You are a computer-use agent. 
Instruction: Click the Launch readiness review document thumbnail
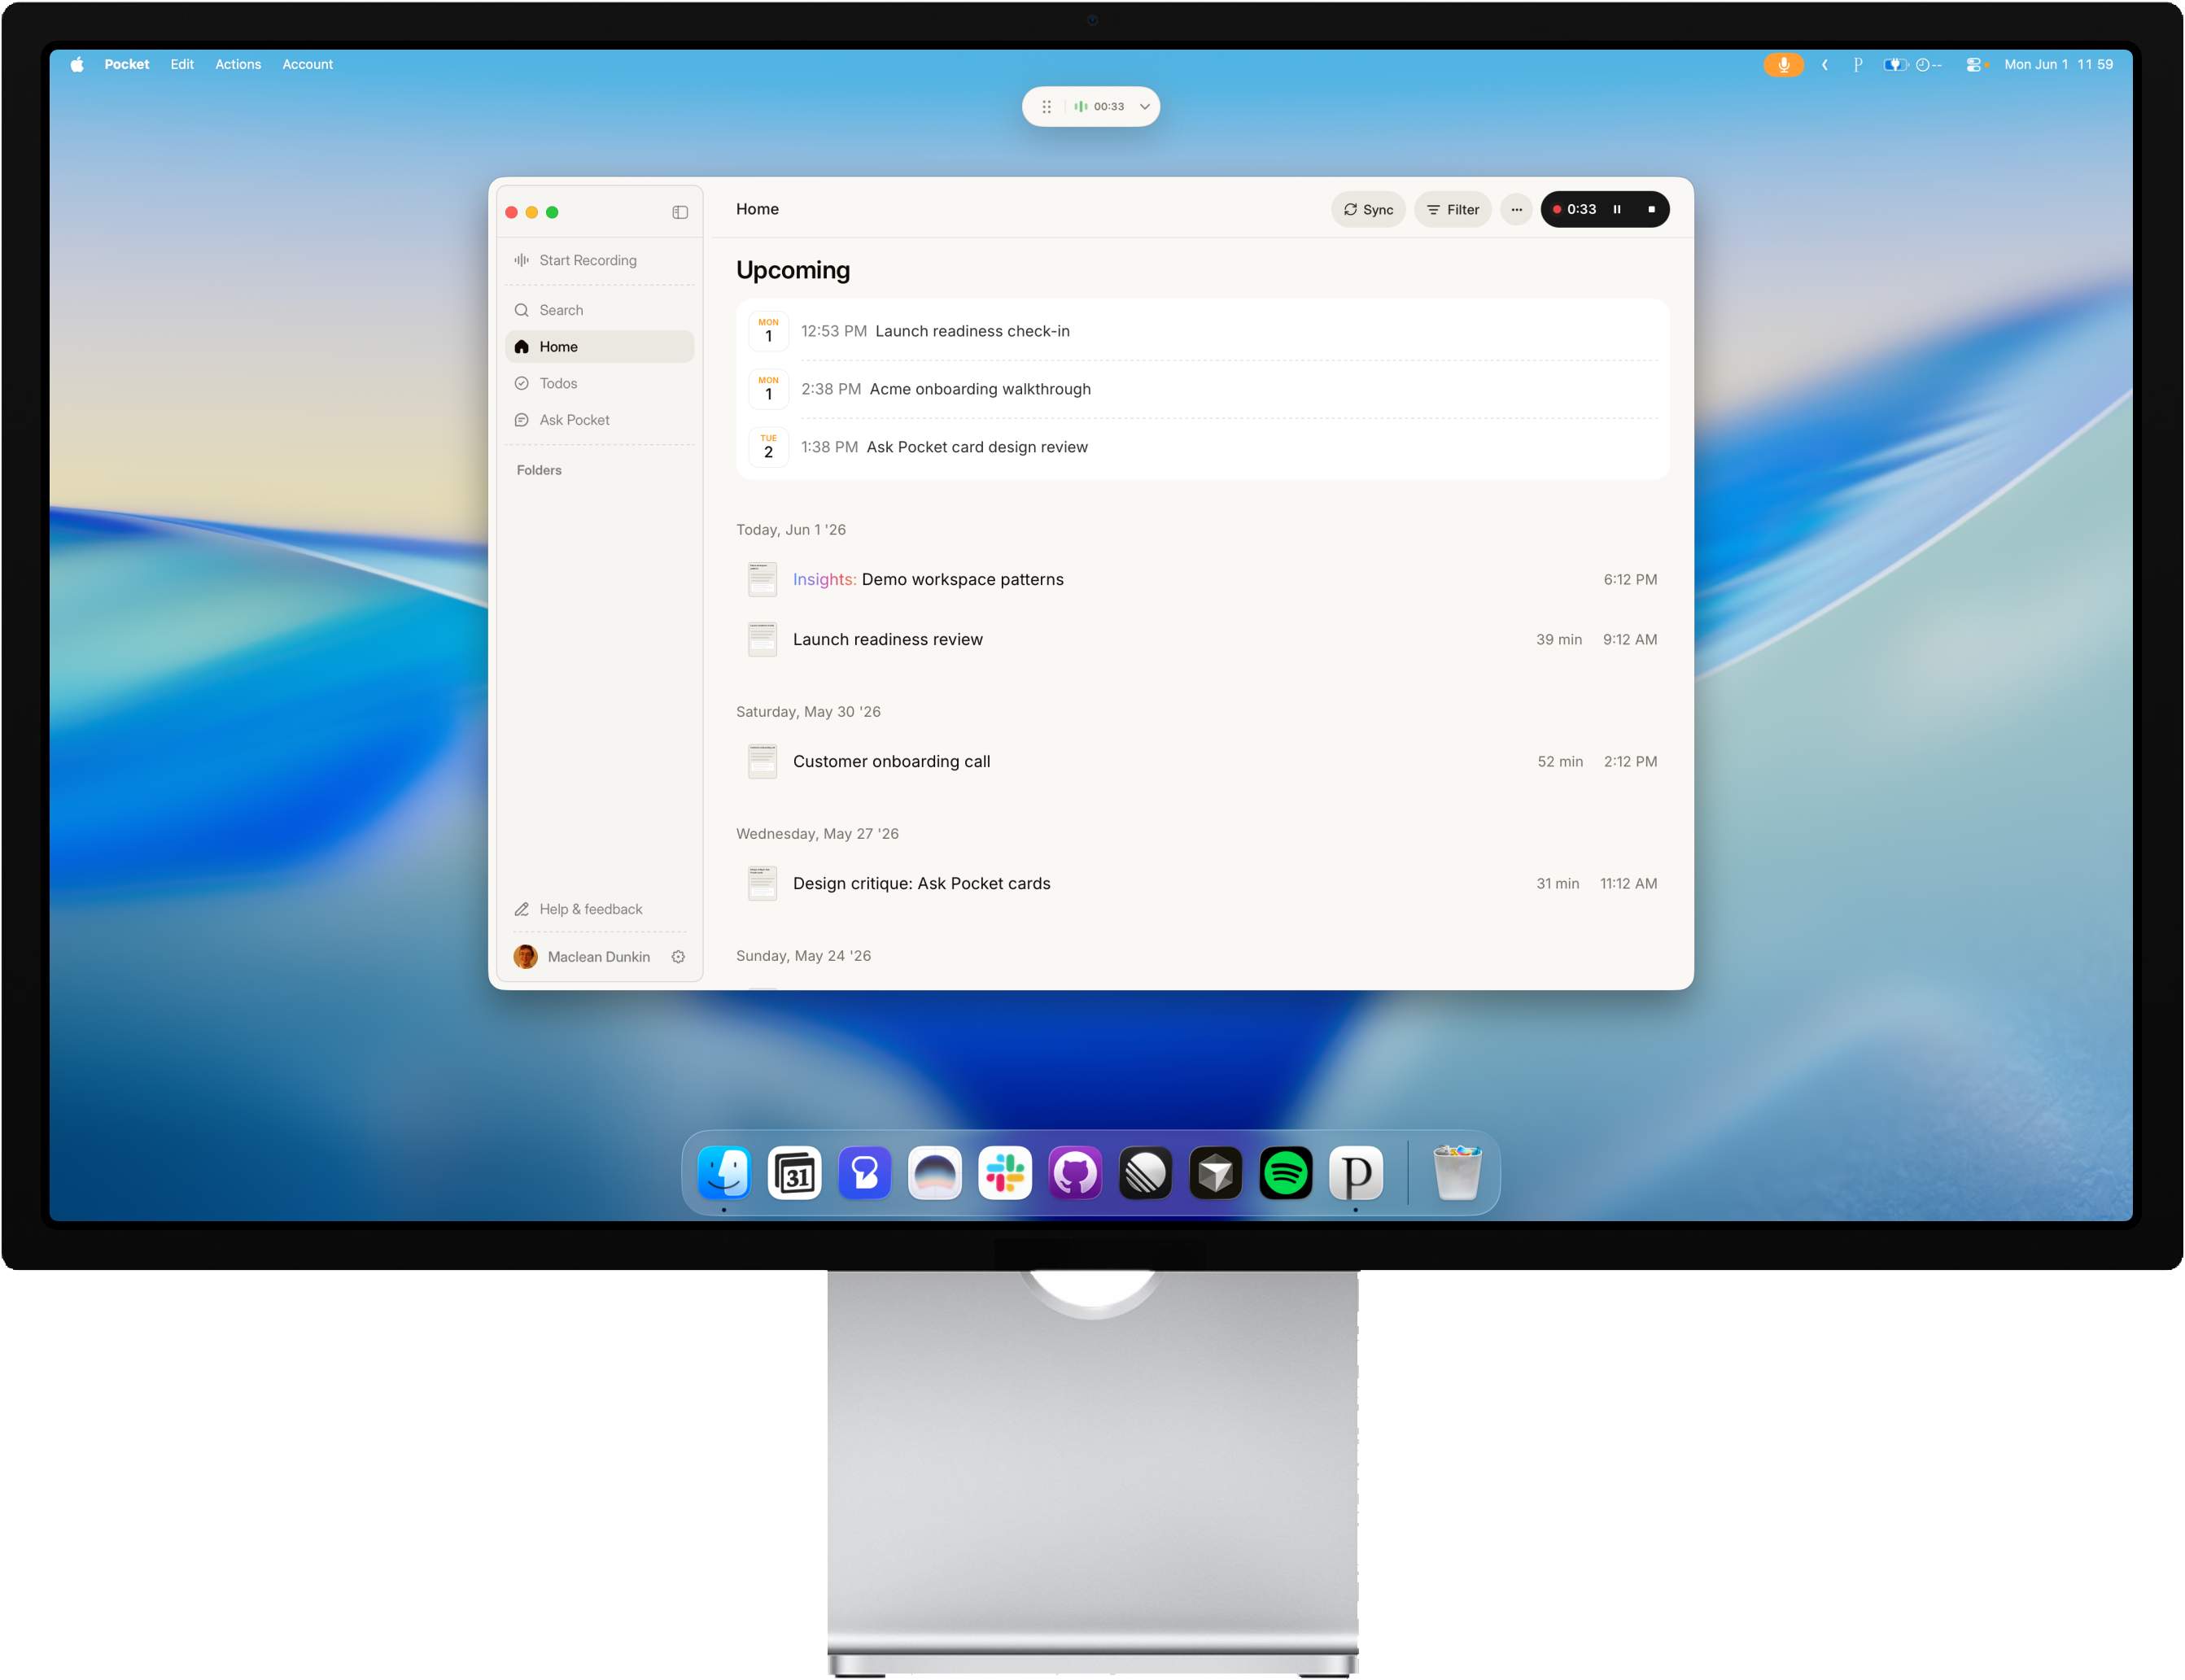point(762,639)
